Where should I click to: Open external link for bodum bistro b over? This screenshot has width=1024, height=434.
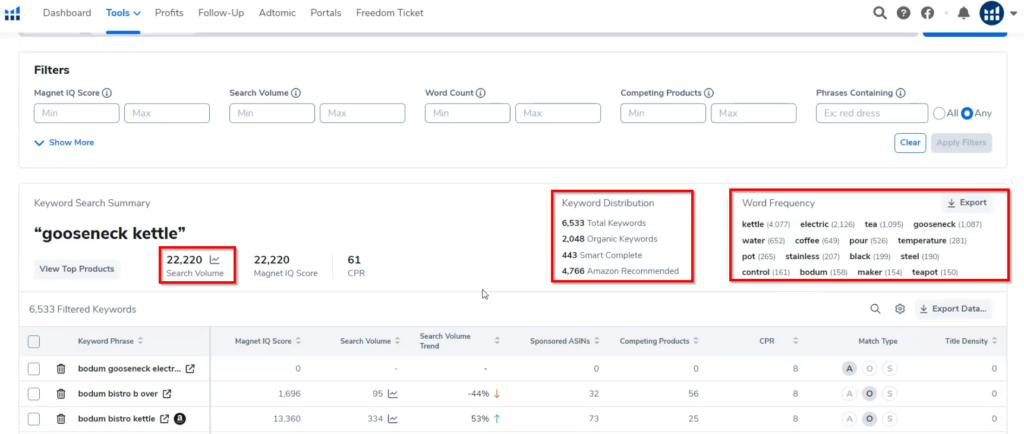click(167, 394)
